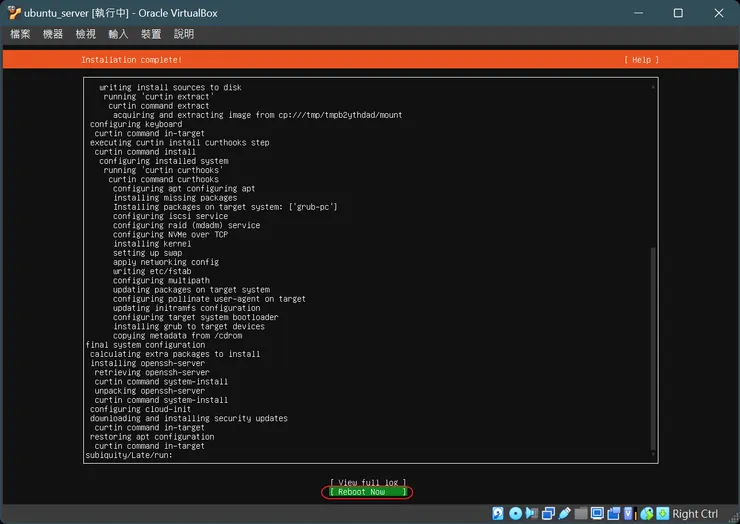This screenshot has height=524, width=740.
Task: Select the 'setting up swap' log line
Action: coord(147,253)
